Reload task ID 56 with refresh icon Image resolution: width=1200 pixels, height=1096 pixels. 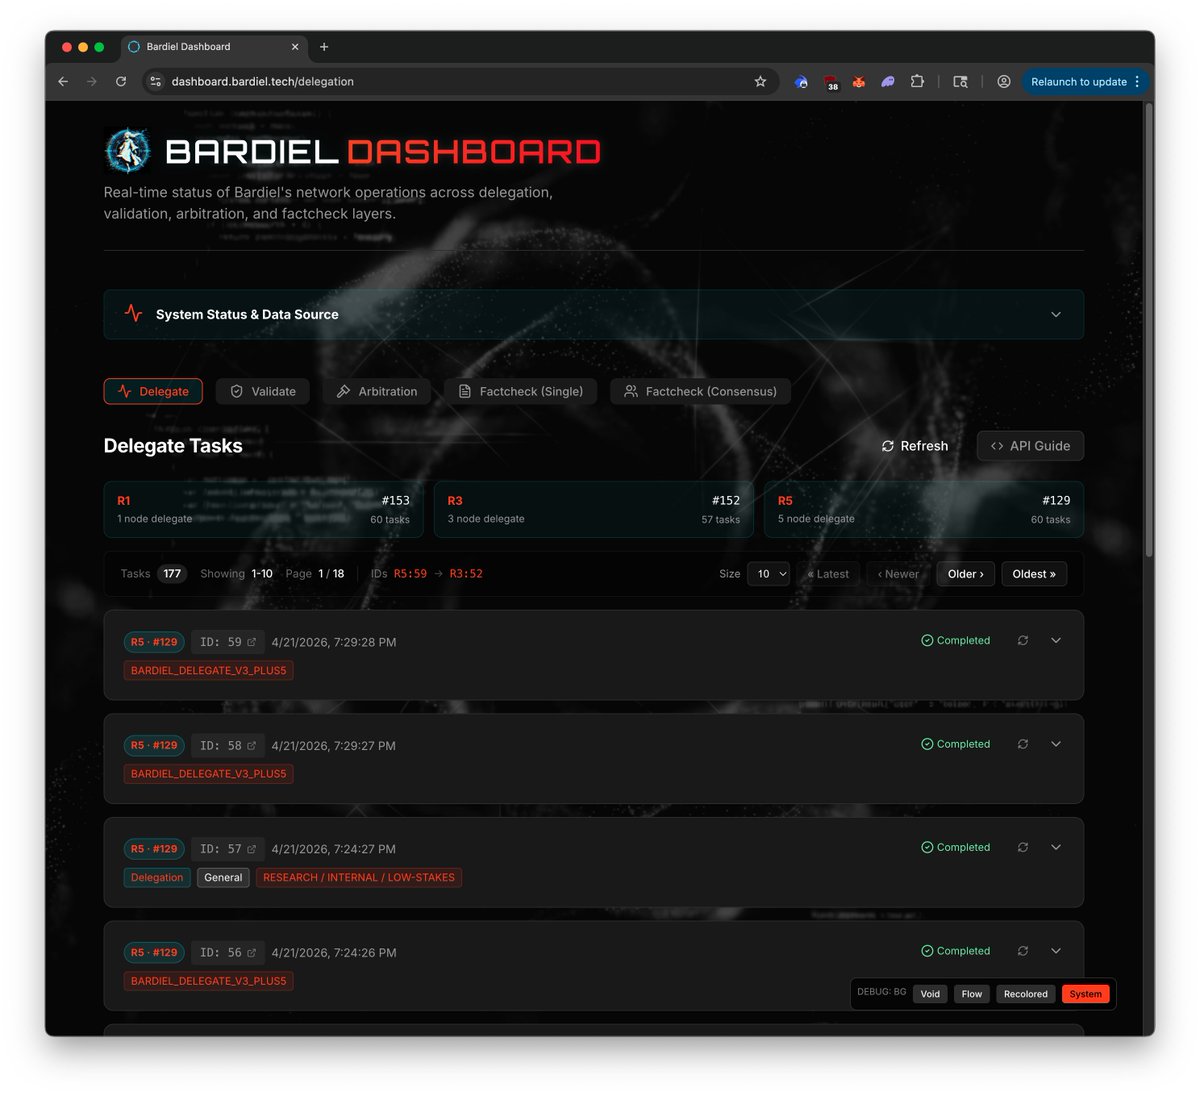[x=1023, y=951]
